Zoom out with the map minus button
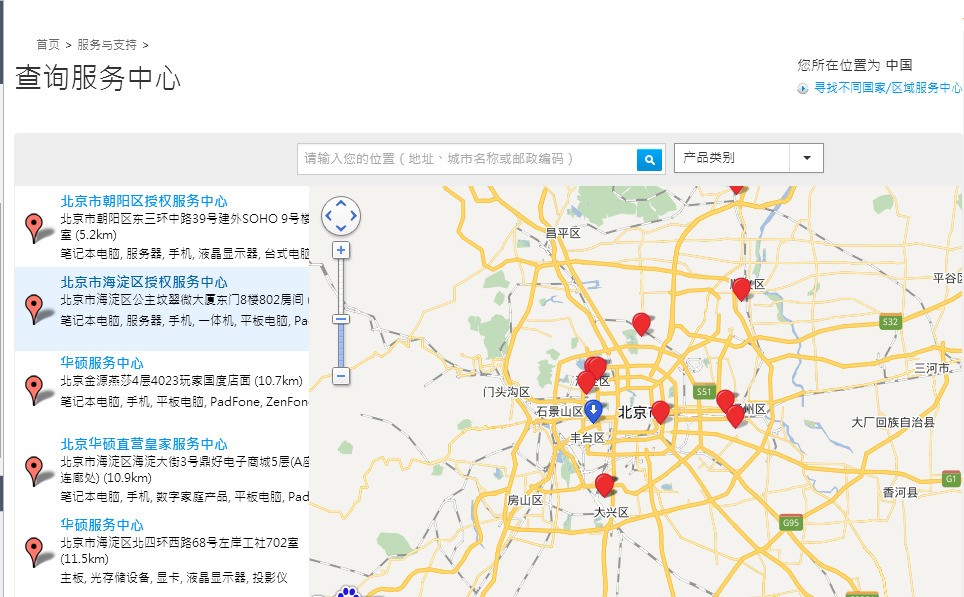 341,376
